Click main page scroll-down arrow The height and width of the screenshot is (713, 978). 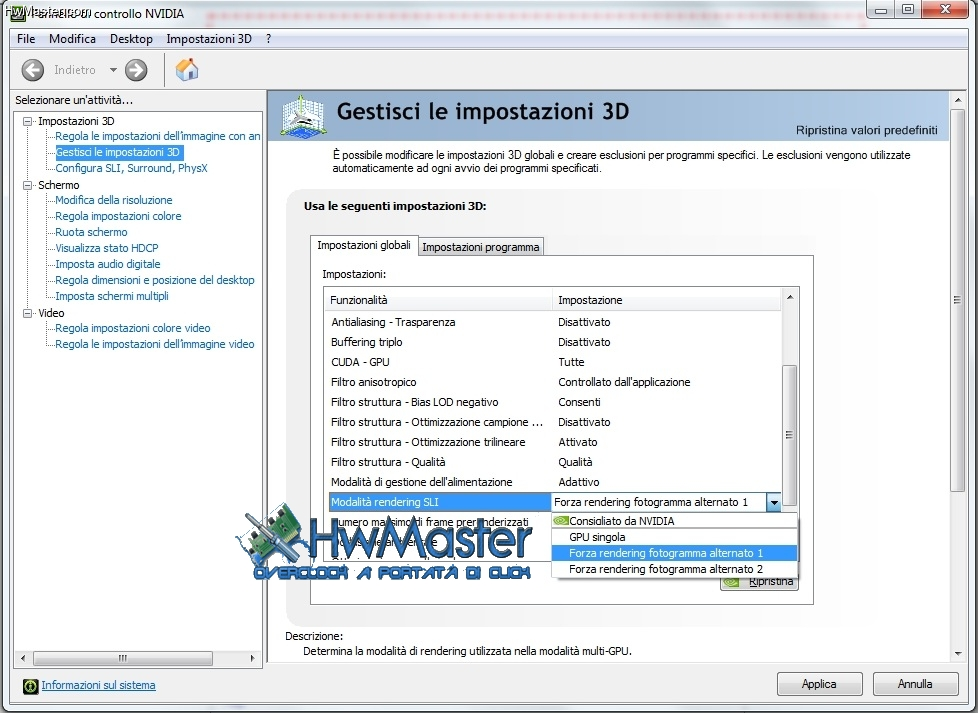pos(957,654)
